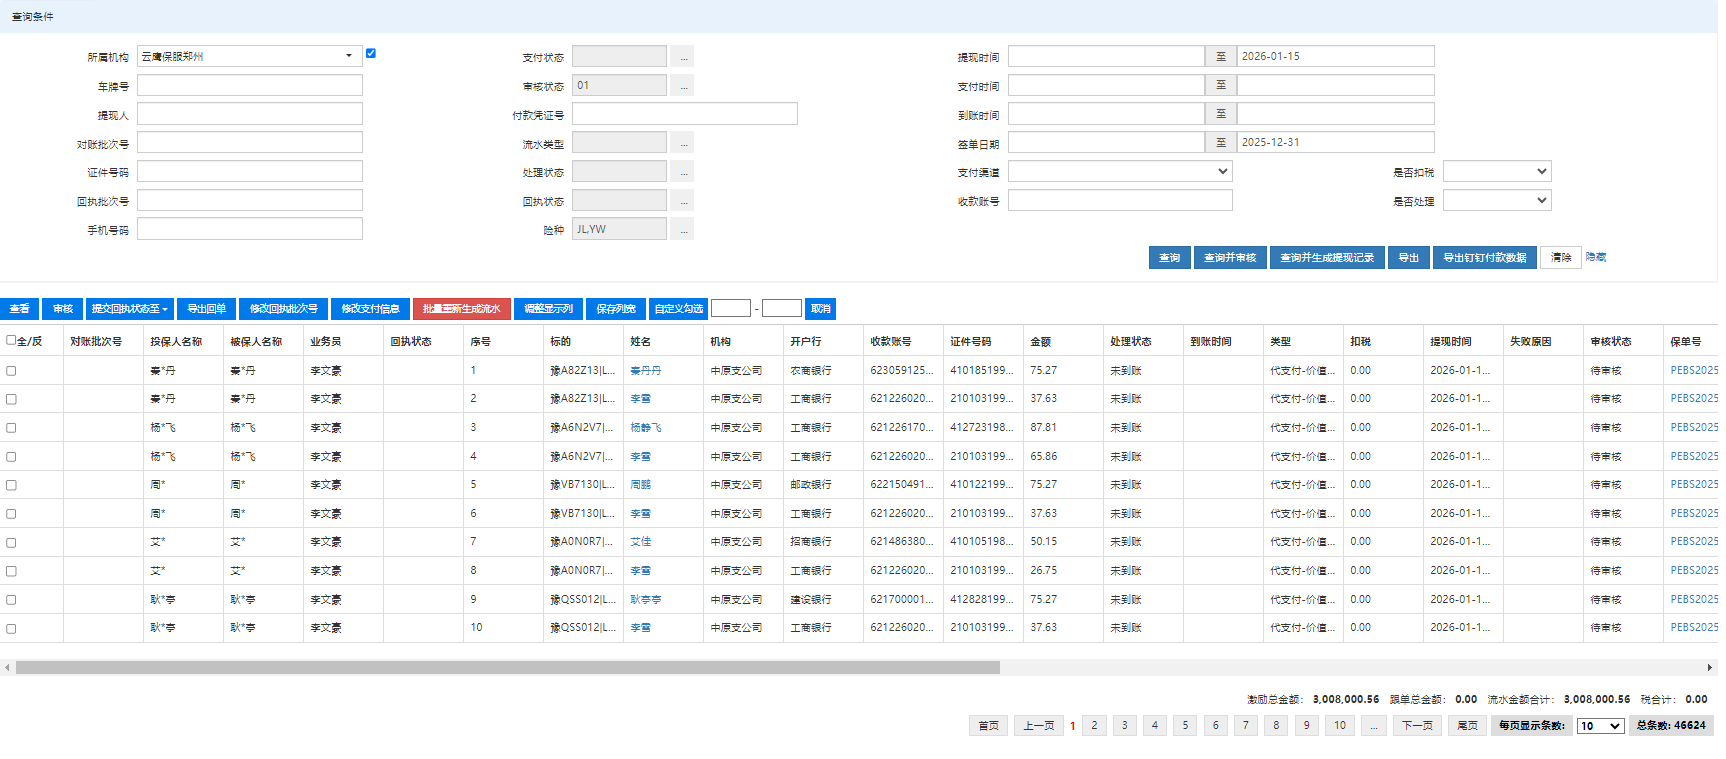1726x759 pixels.
Task: Jump to 下一页 next page
Action: (1417, 726)
